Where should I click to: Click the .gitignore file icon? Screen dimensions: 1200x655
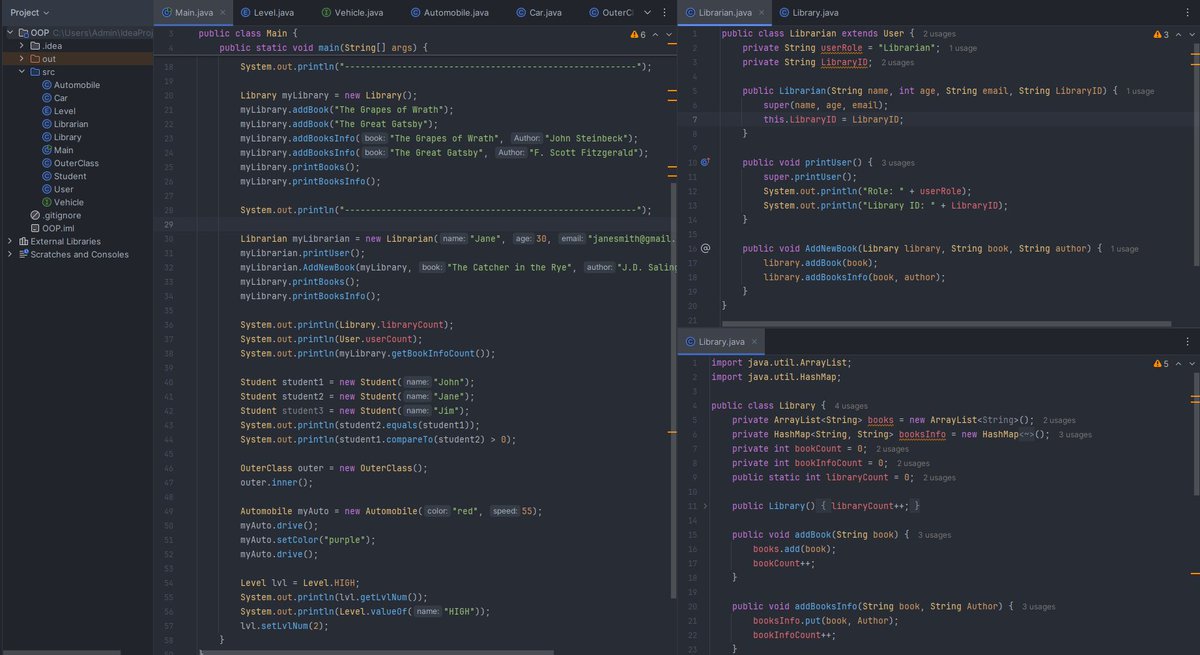(x=35, y=215)
